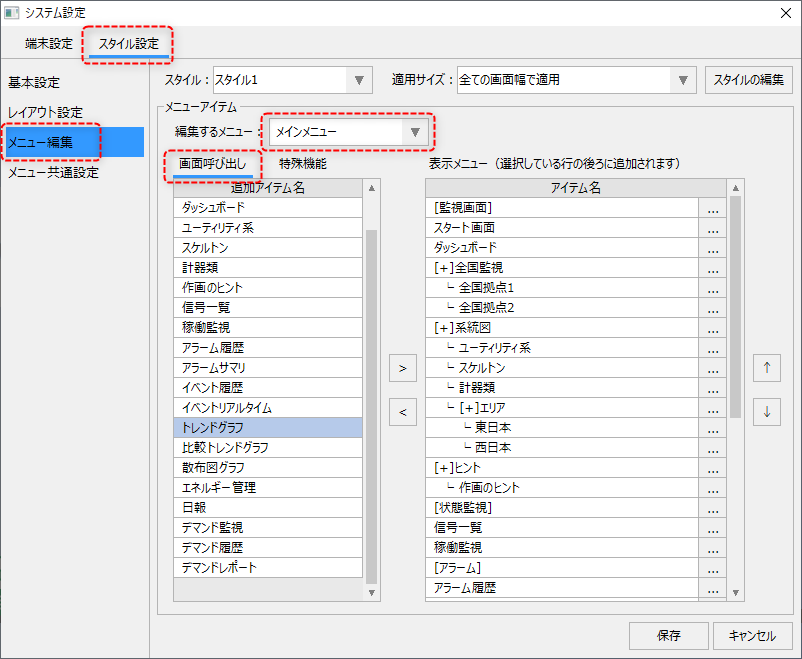The width and height of the screenshot is (802, 659).
Task: Click the '<' remove item button
Action: 401,411
